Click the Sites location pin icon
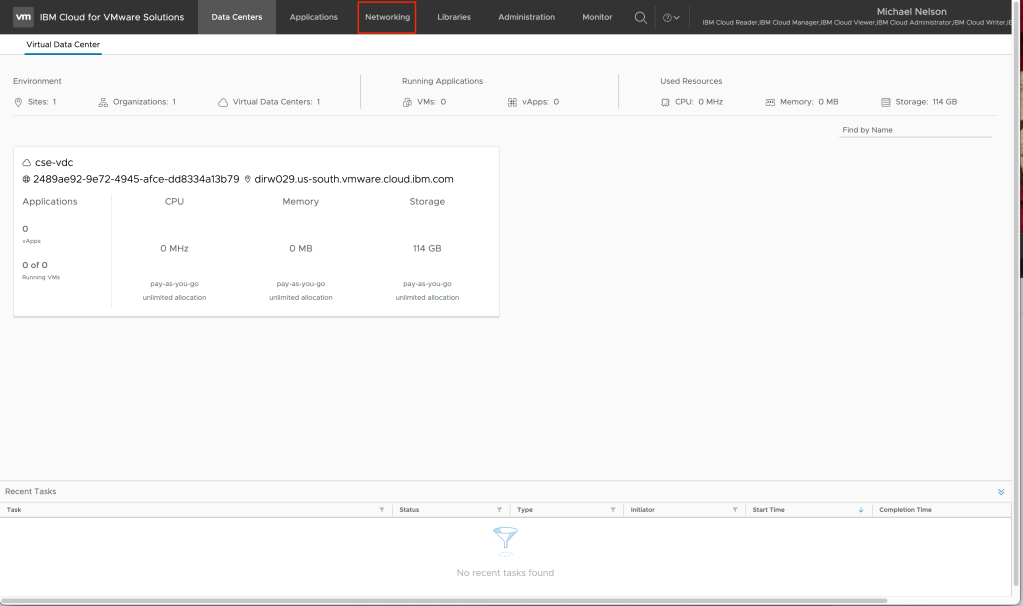The width and height of the screenshot is (1023, 606). [19, 102]
